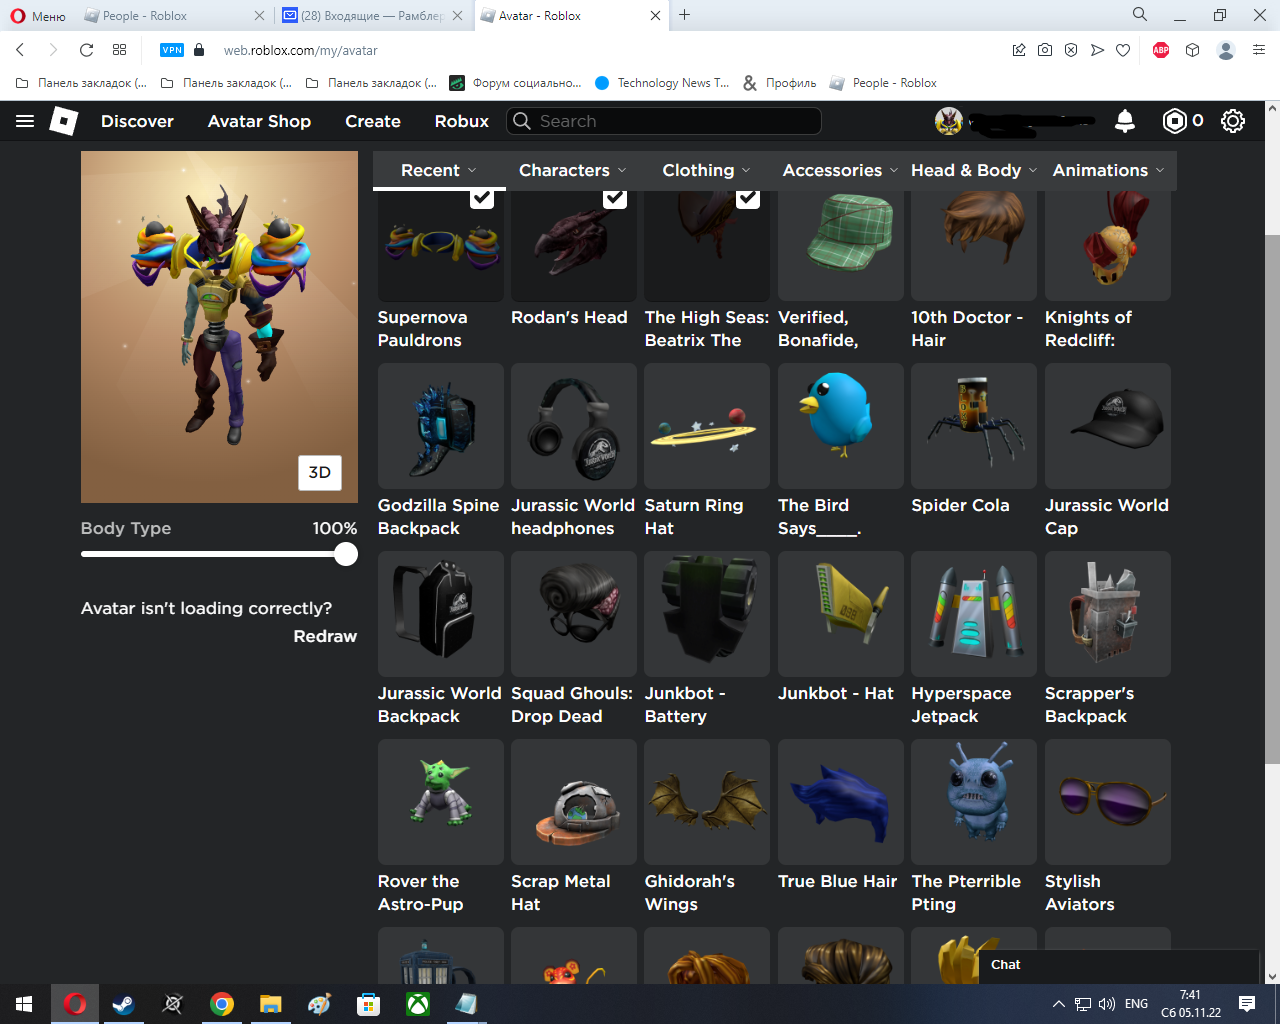Expand the Accessories dropdown
1280x1024 pixels.
[840, 170]
